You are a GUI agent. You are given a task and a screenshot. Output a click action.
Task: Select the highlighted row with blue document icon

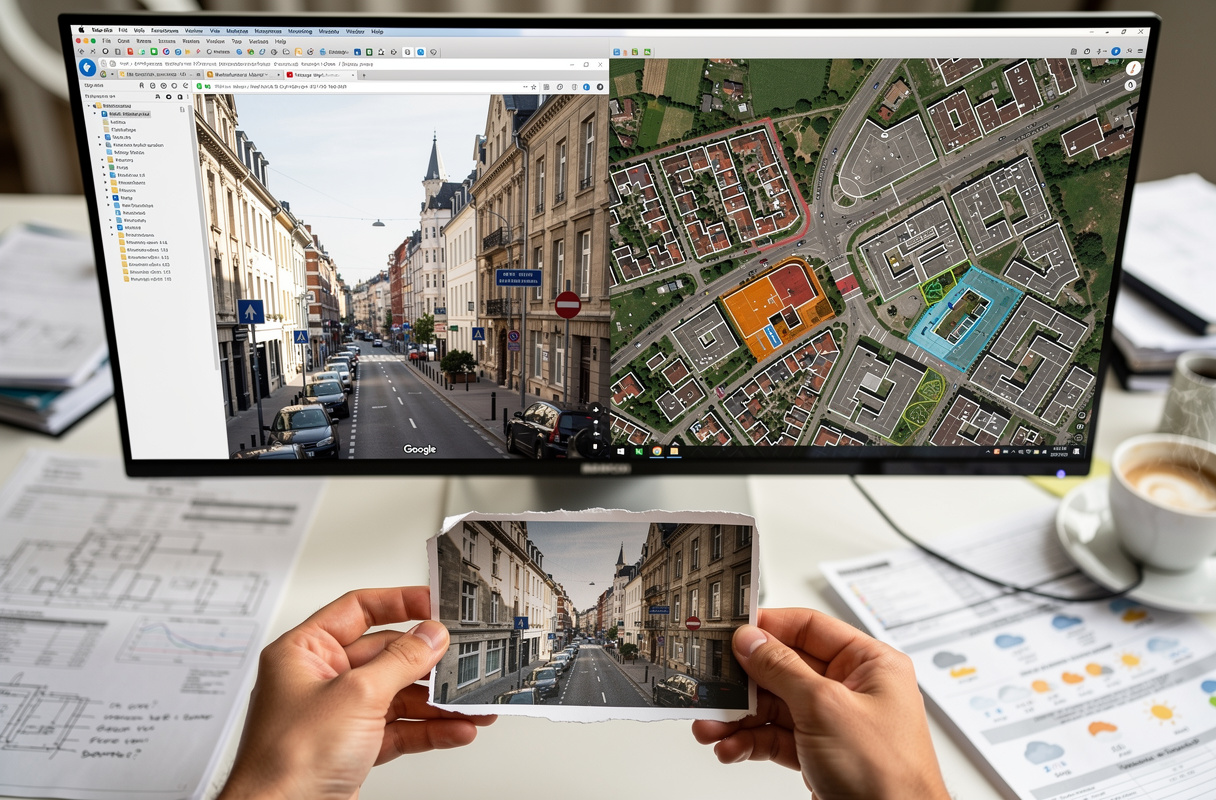tap(125, 114)
